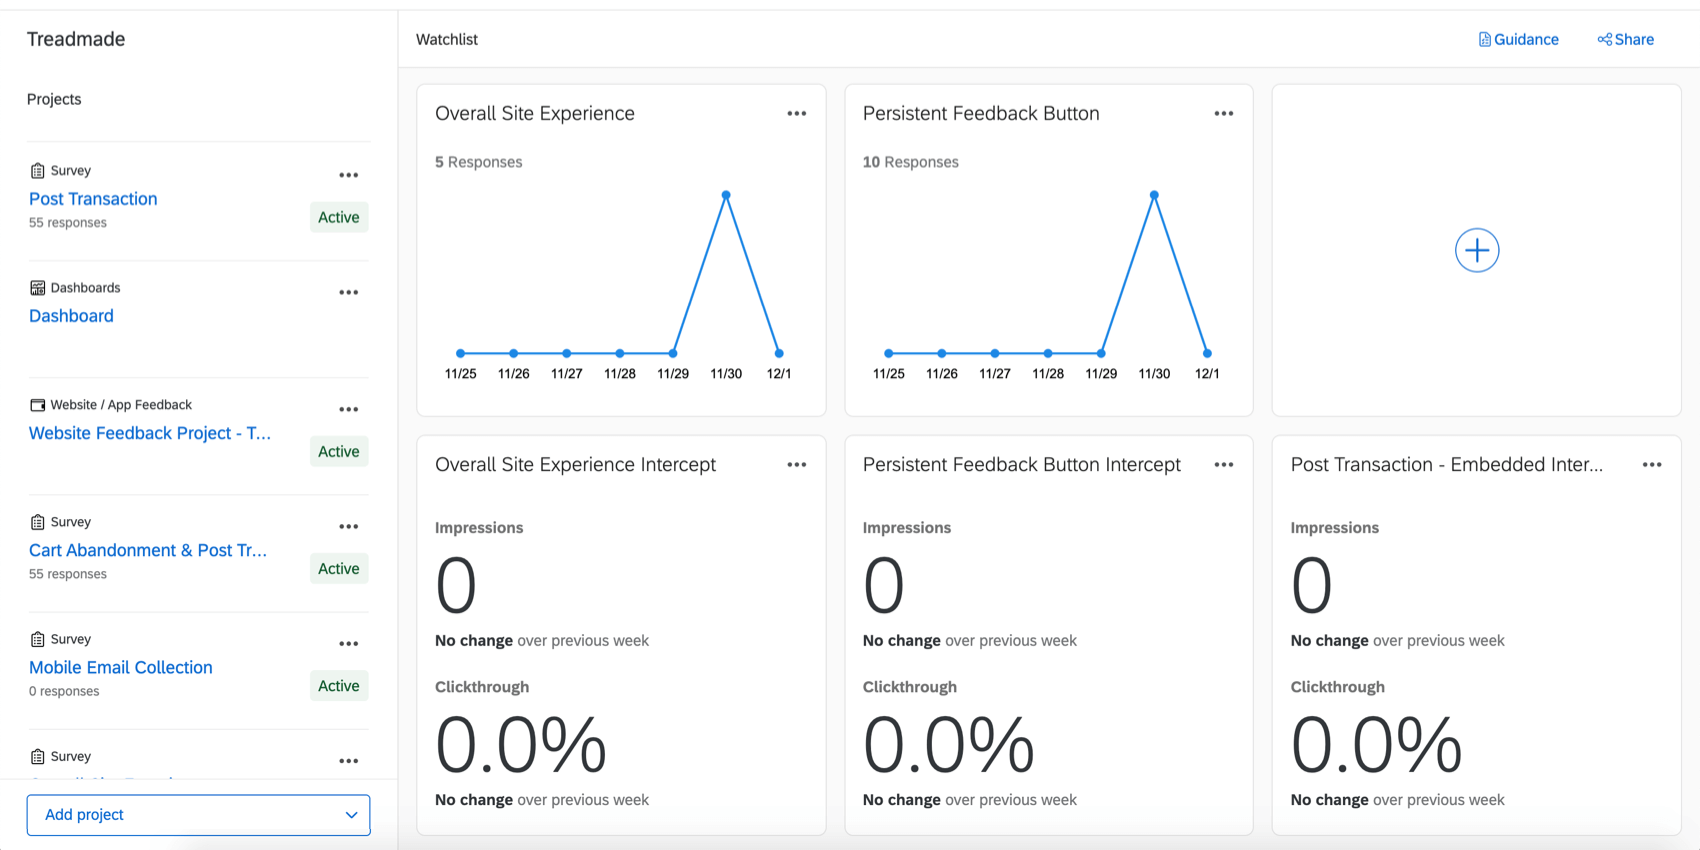Viewport: 1700px width, 850px height.
Task: Open options menu for Persistent Feedback Button chart
Action: [x=1223, y=114]
